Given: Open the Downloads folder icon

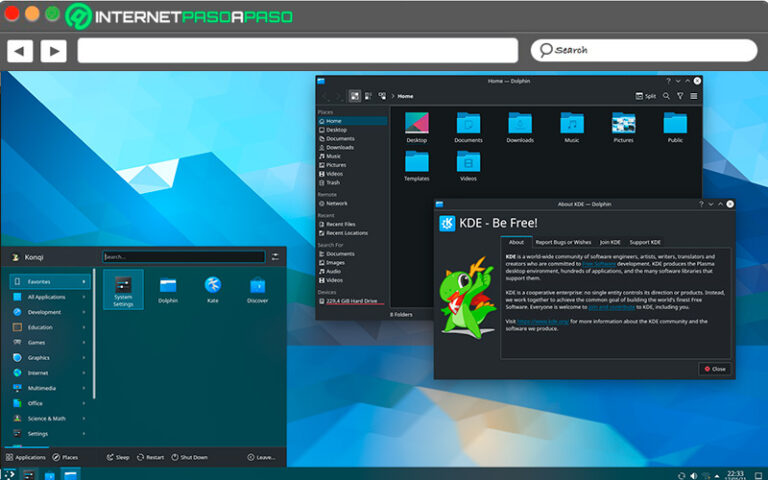Looking at the screenshot, I should [x=519, y=125].
